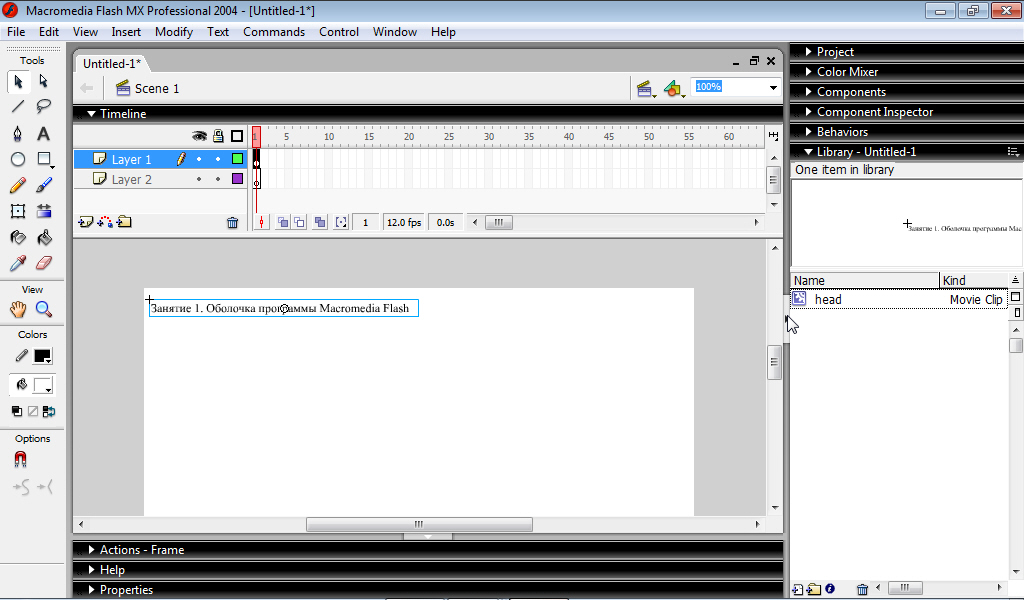Expand the Actions - Frame panel
The height and width of the screenshot is (600, 1024).
click(91, 550)
